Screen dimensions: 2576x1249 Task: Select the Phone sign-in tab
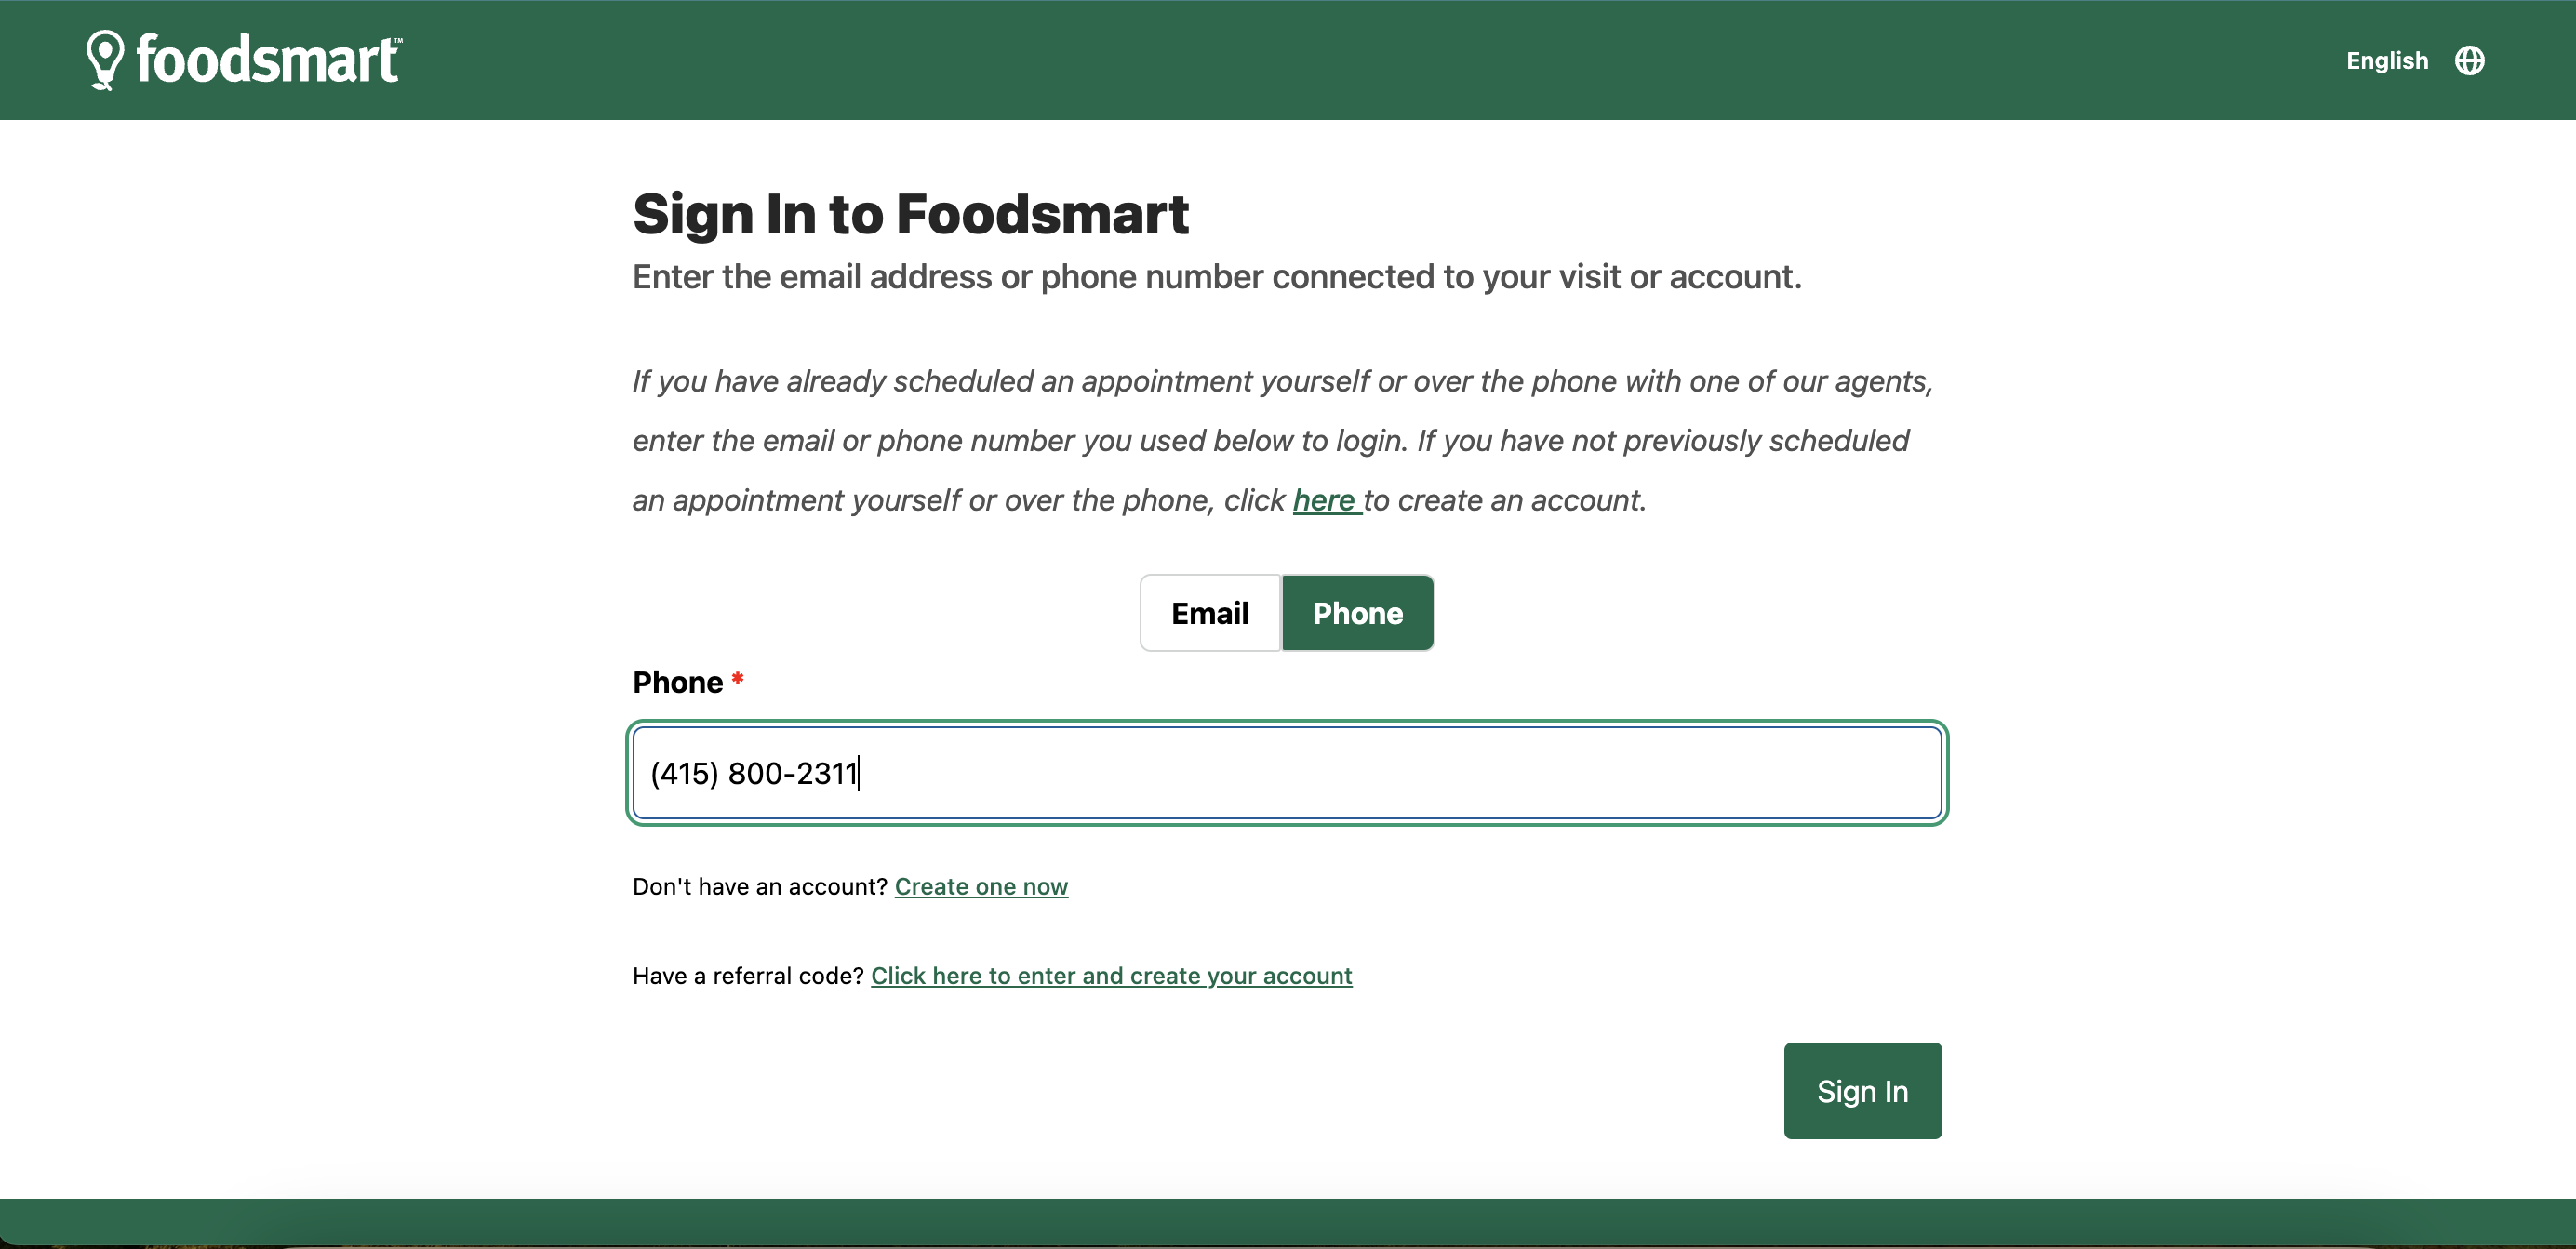point(1357,613)
